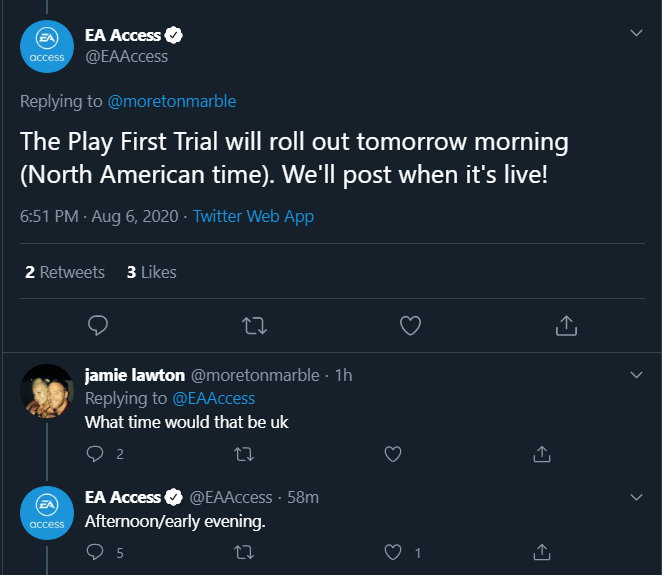Viewport: 662px width, 575px height.
Task: Like the main EA Access tweet
Action: tap(410, 325)
